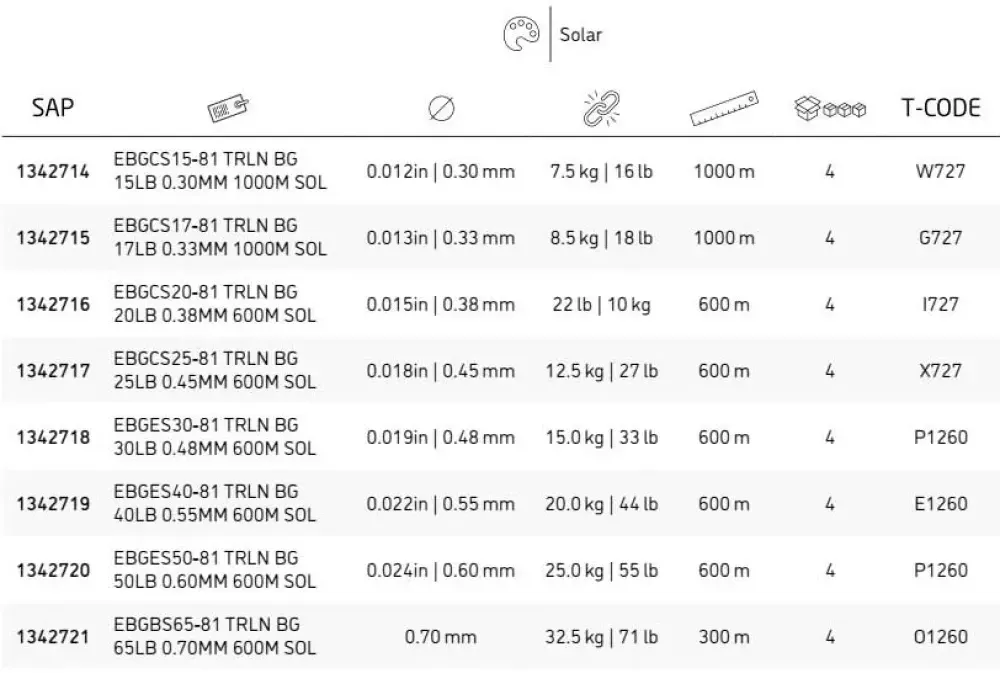The image size is (1000, 673).
Task: Select the Solar color label
Action: [580, 34]
